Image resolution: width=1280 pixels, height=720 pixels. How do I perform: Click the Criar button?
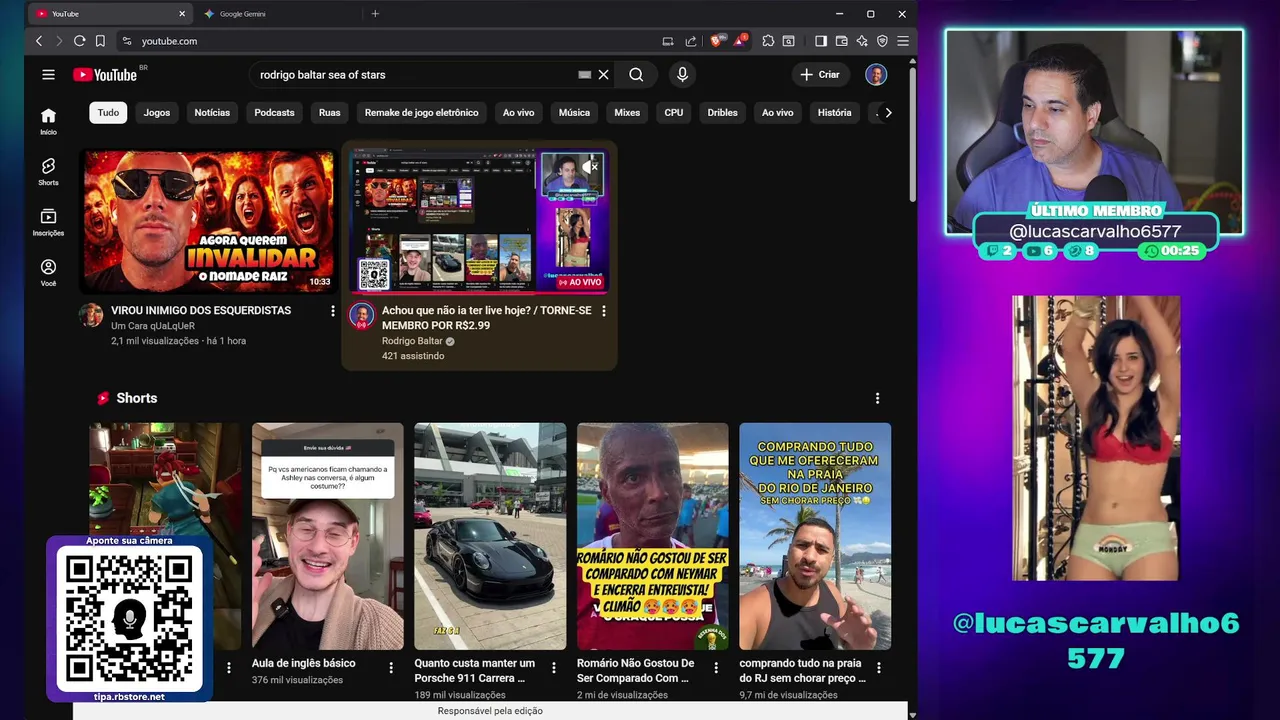[x=821, y=74]
